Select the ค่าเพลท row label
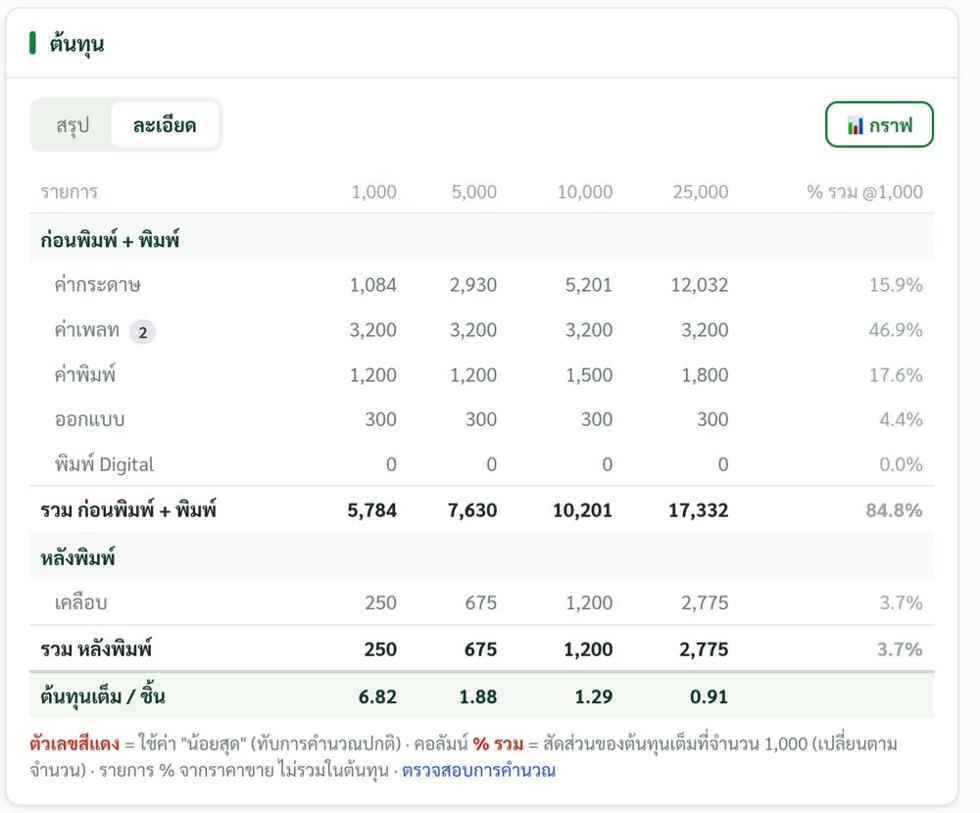 coord(87,330)
